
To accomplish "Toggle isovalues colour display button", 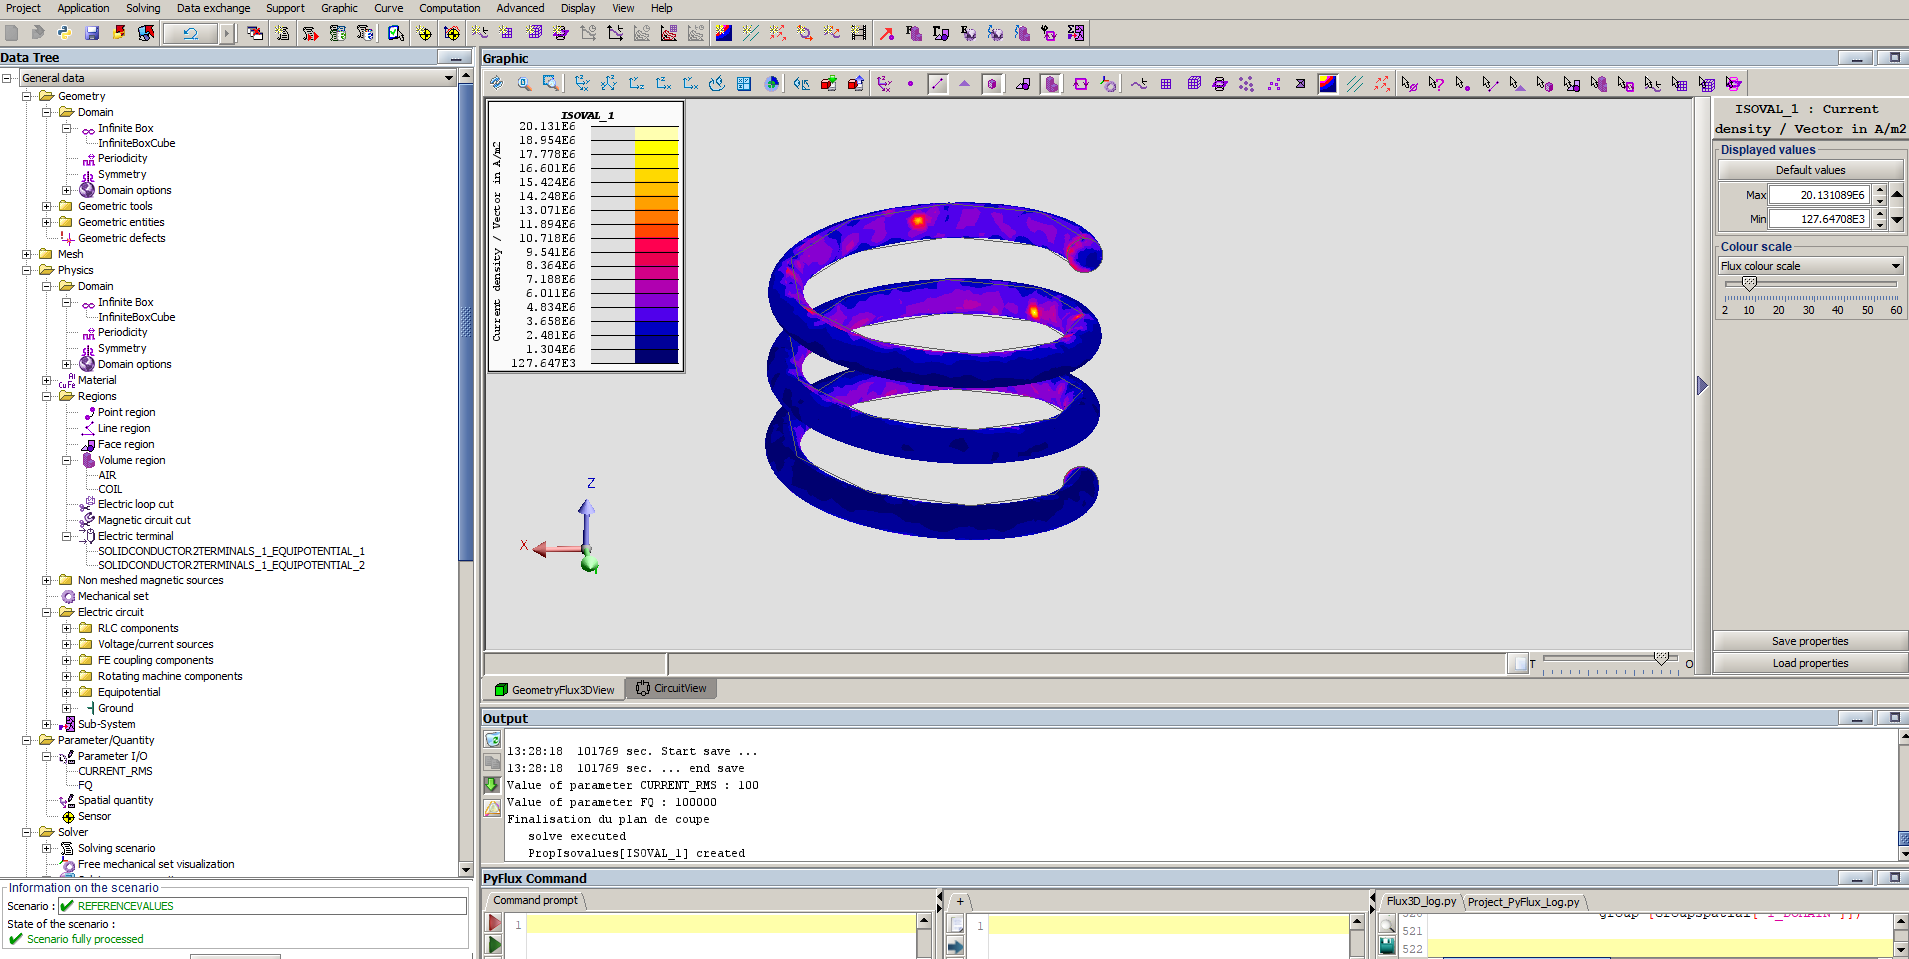I will coord(1327,84).
